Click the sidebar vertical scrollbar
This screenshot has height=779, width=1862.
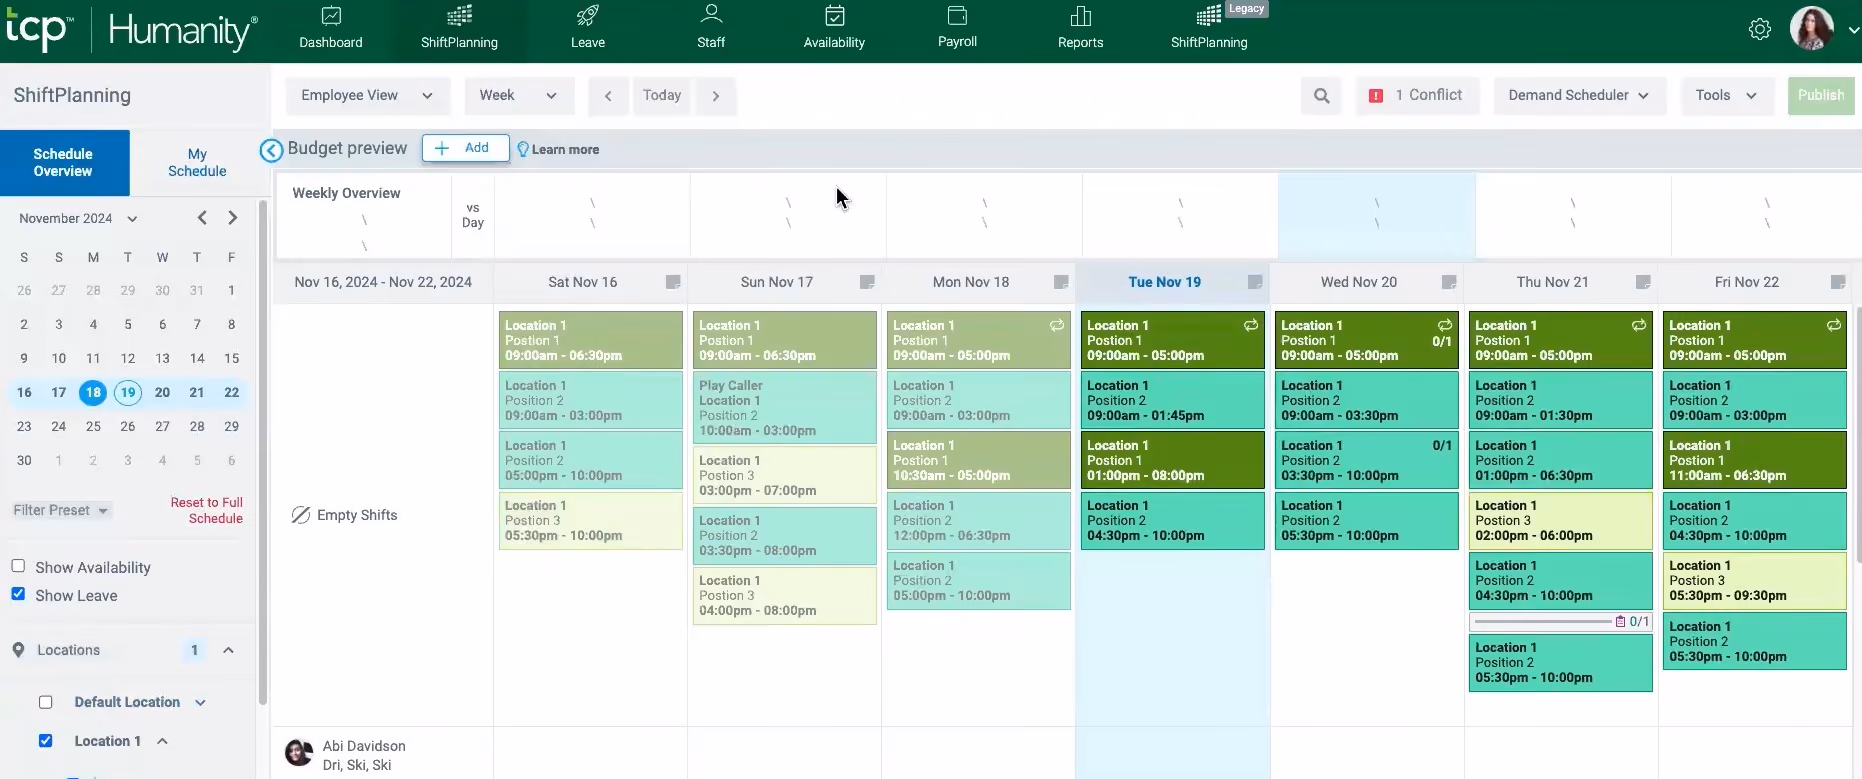coord(262,450)
